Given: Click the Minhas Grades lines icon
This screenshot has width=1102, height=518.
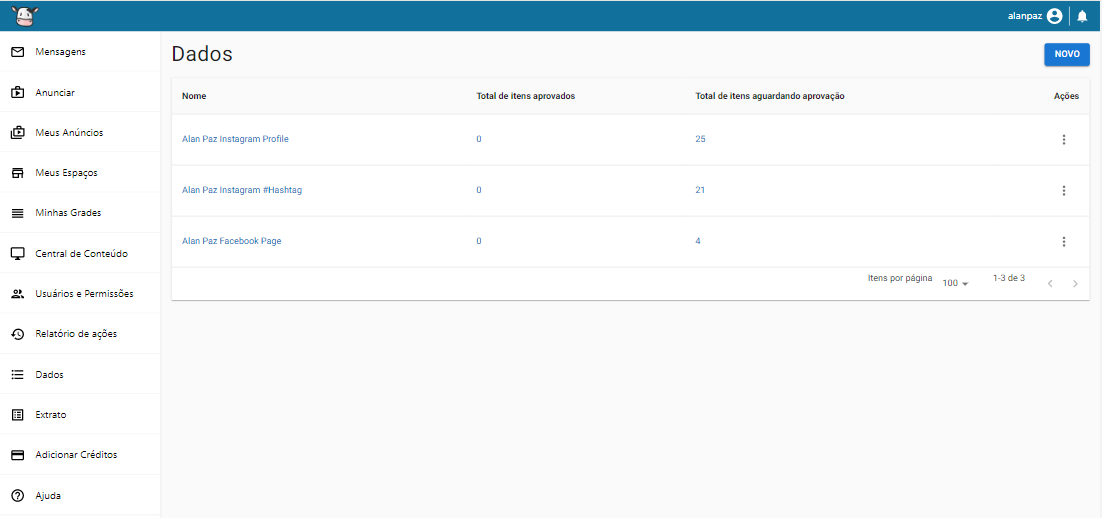Looking at the screenshot, I should 18,213.
